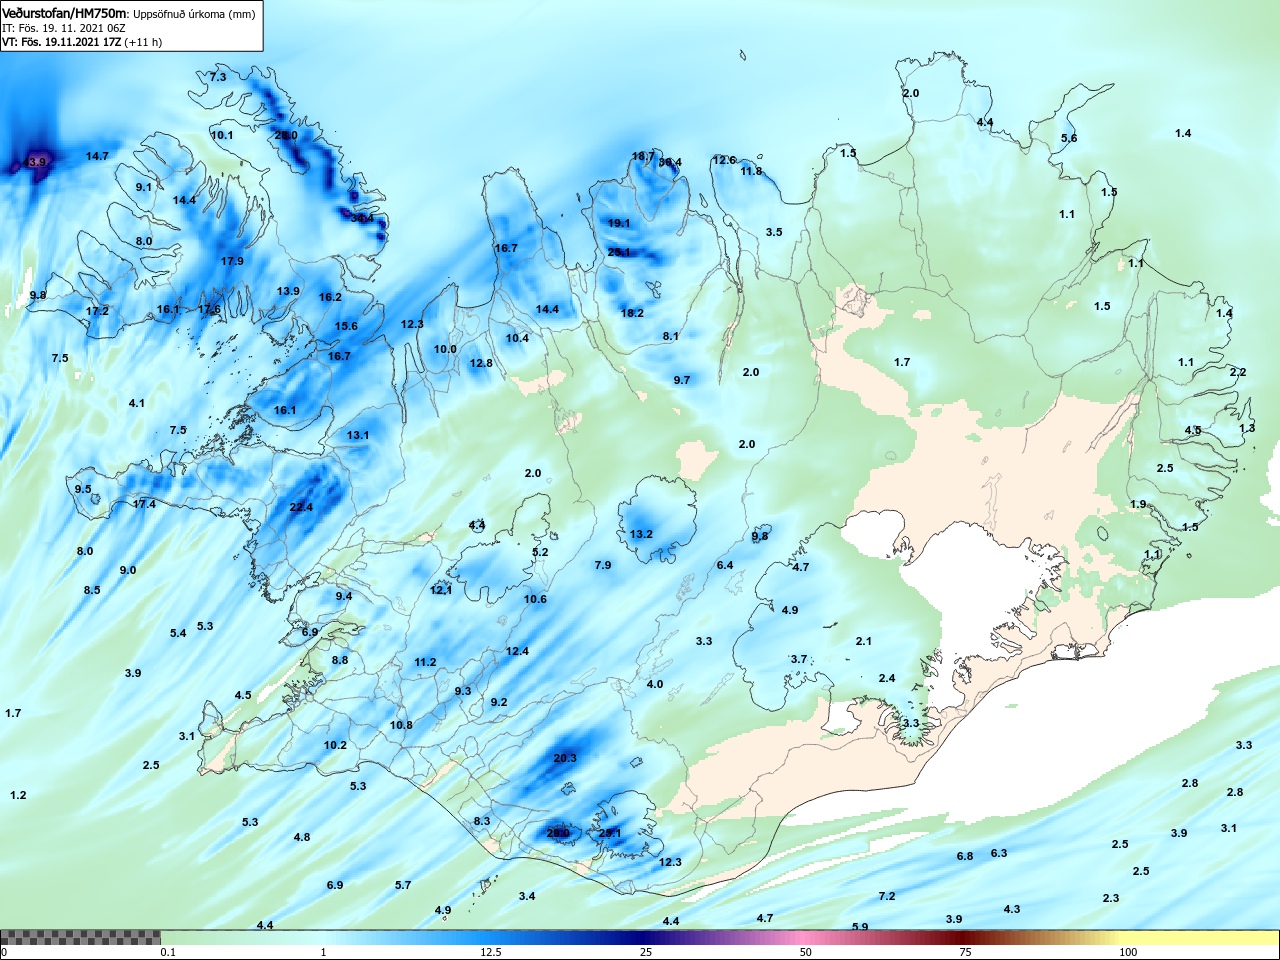This screenshot has width=1280, height=960.
Task: Pick the 7.2 value label
Action: [887, 896]
